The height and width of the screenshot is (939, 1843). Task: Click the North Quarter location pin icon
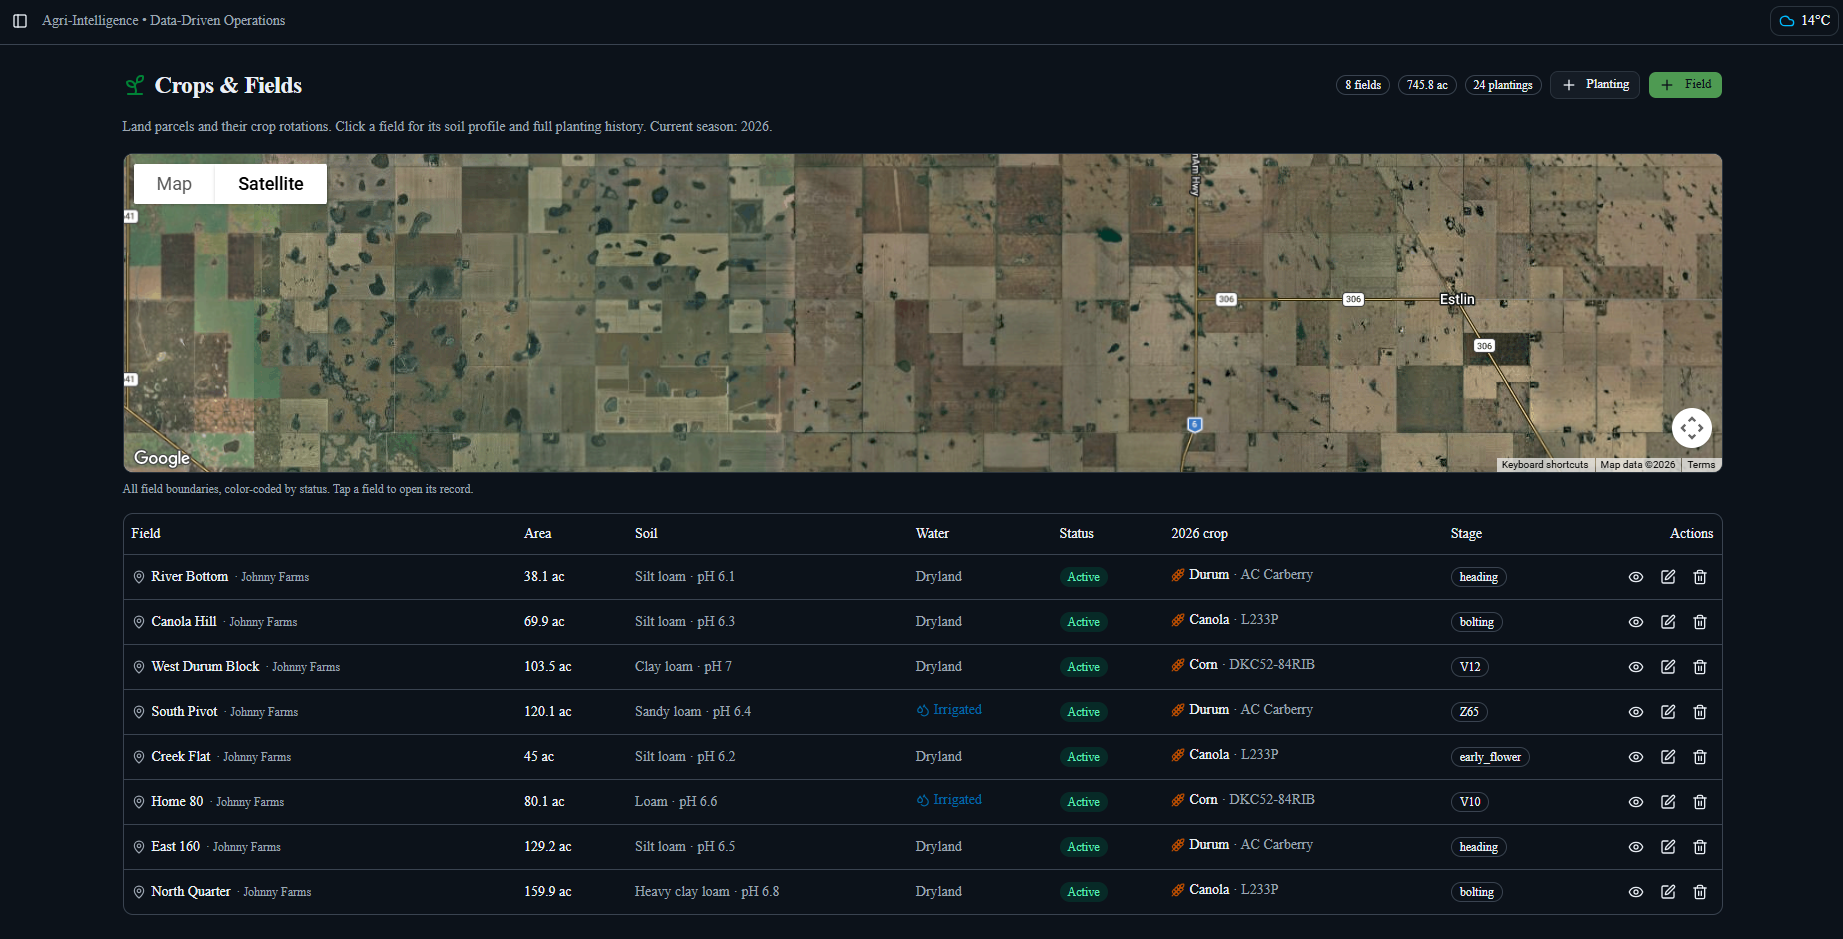tap(139, 892)
